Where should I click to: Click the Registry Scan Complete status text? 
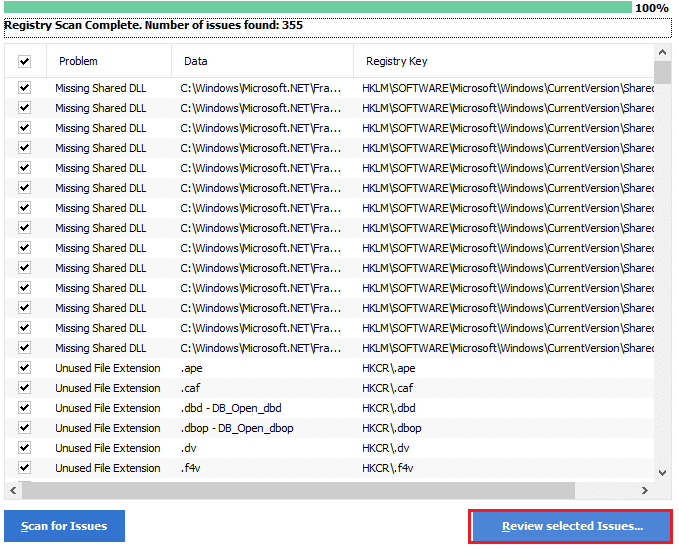(153, 25)
